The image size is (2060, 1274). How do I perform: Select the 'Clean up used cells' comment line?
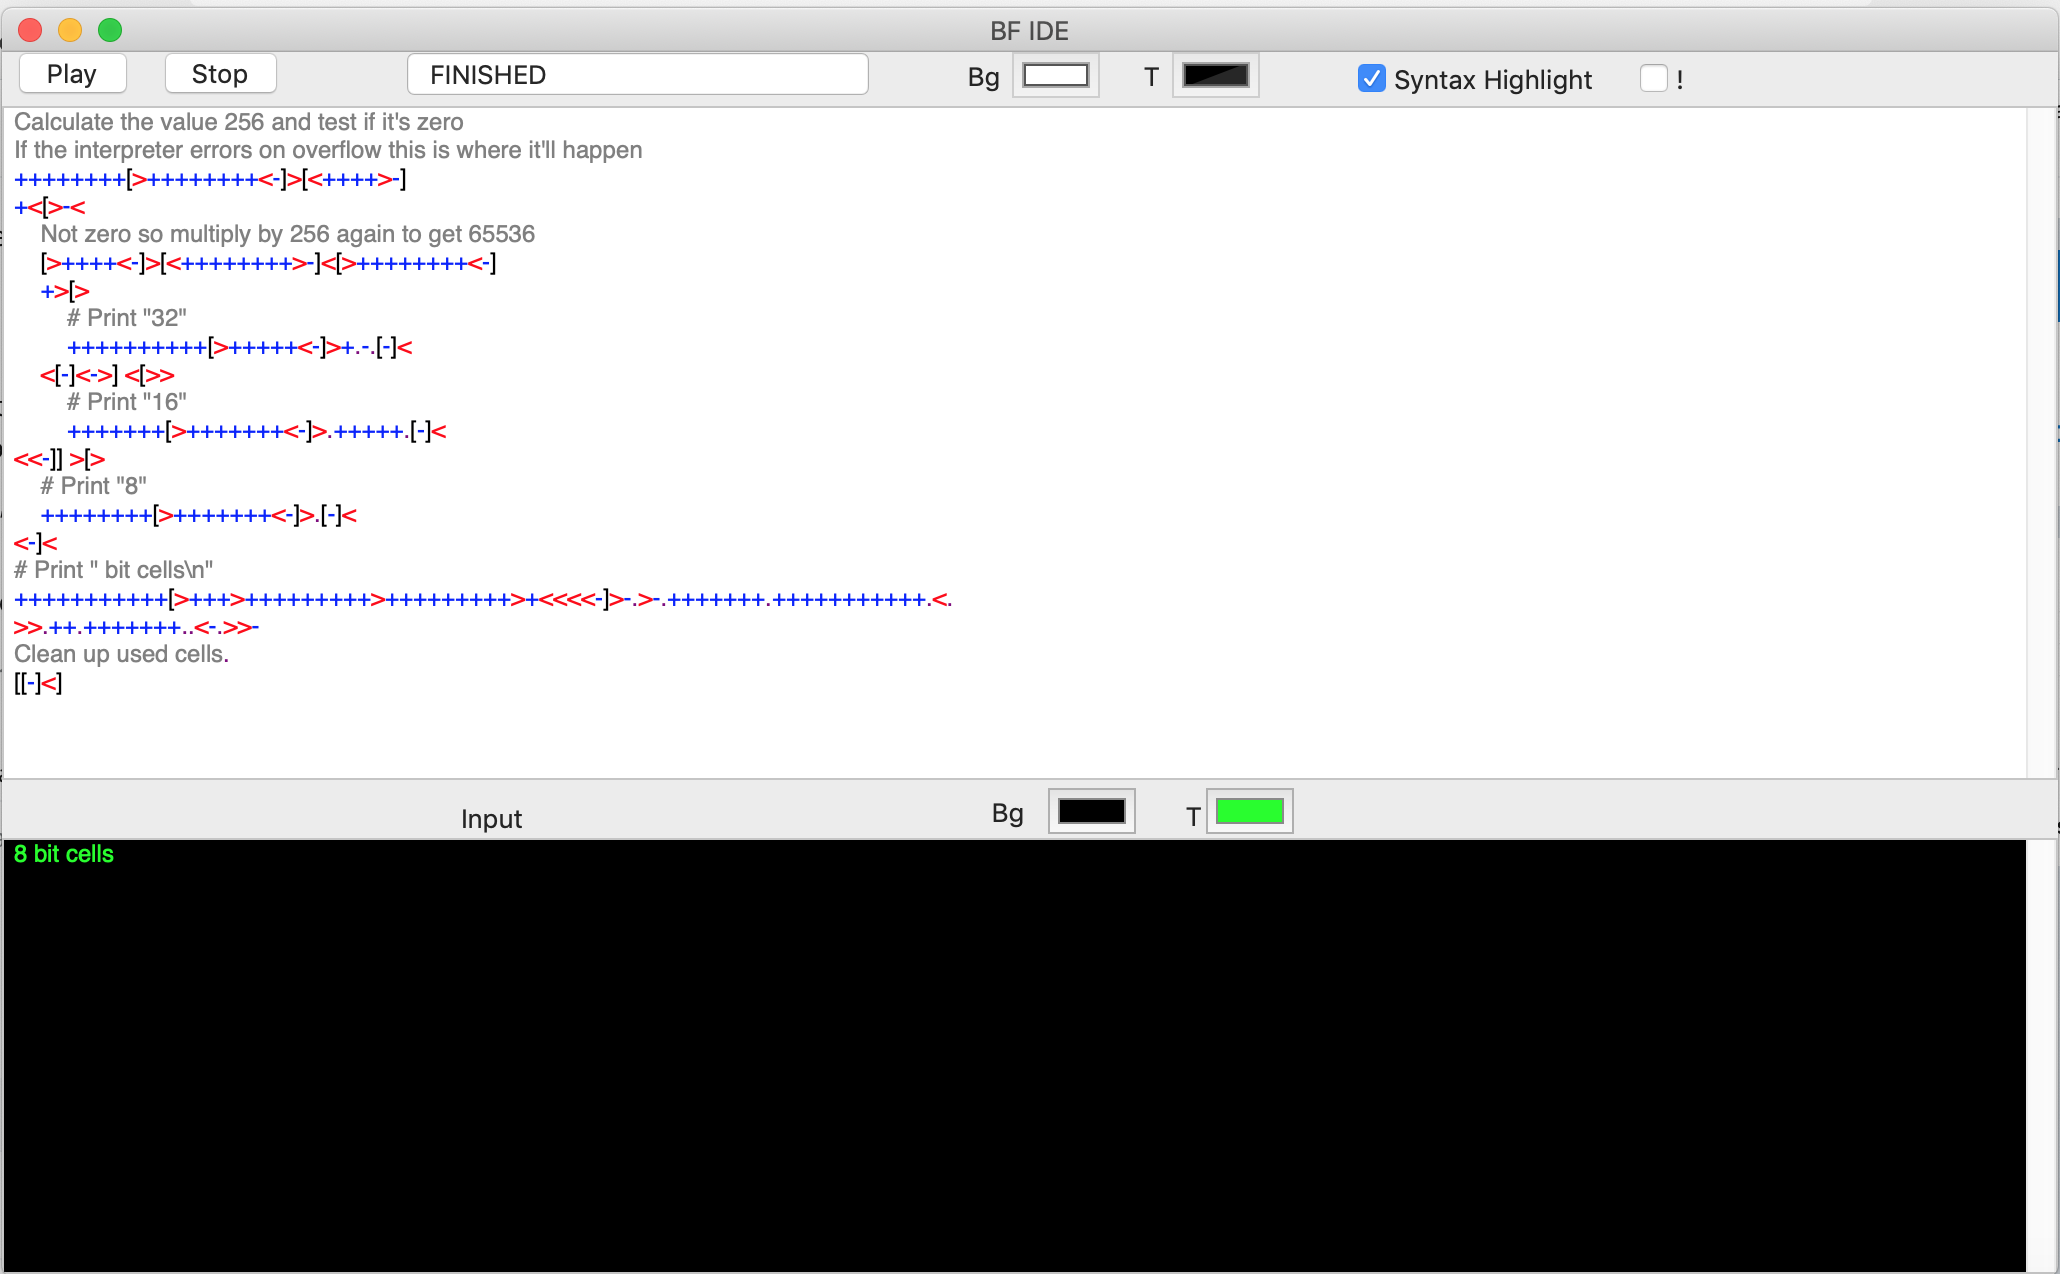(121, 653)
